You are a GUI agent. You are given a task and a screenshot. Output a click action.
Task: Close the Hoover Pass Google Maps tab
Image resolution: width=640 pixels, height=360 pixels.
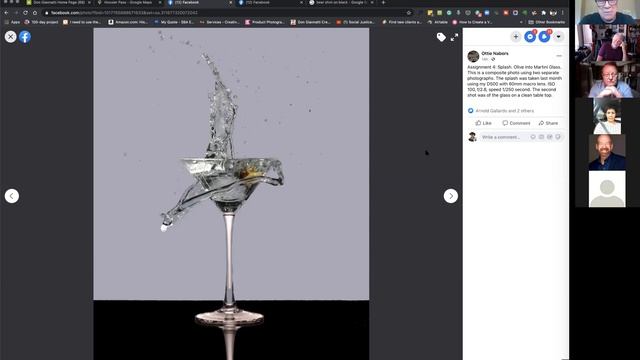click(x=160, y=2)
